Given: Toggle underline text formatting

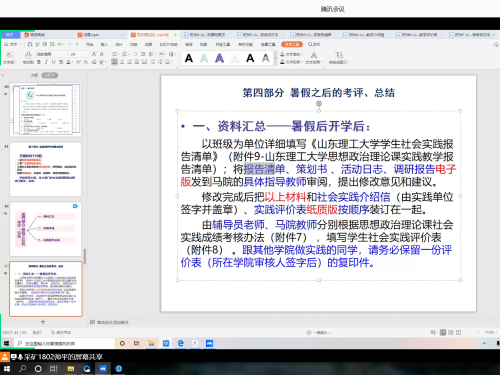Looking at the screenshot, I should [53, 62].
